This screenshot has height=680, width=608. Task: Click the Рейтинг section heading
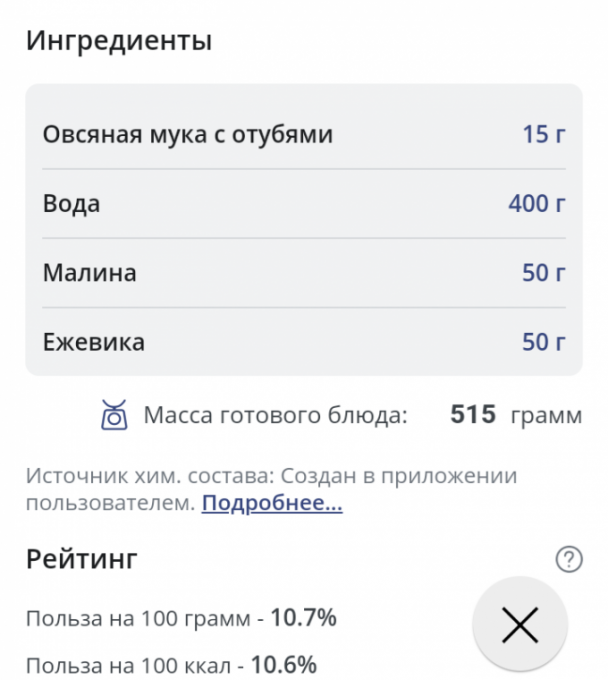(x=81, y=560)
